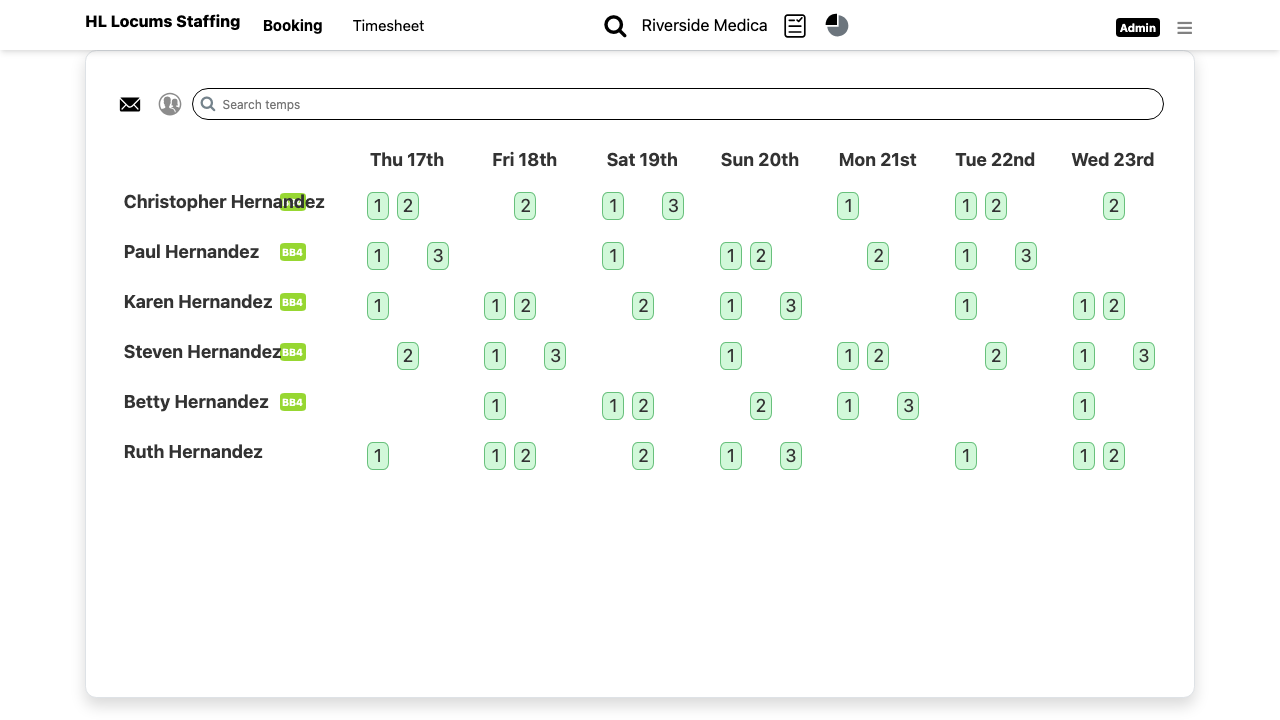Select Christopher's Mon 21st shift 1

848,206
